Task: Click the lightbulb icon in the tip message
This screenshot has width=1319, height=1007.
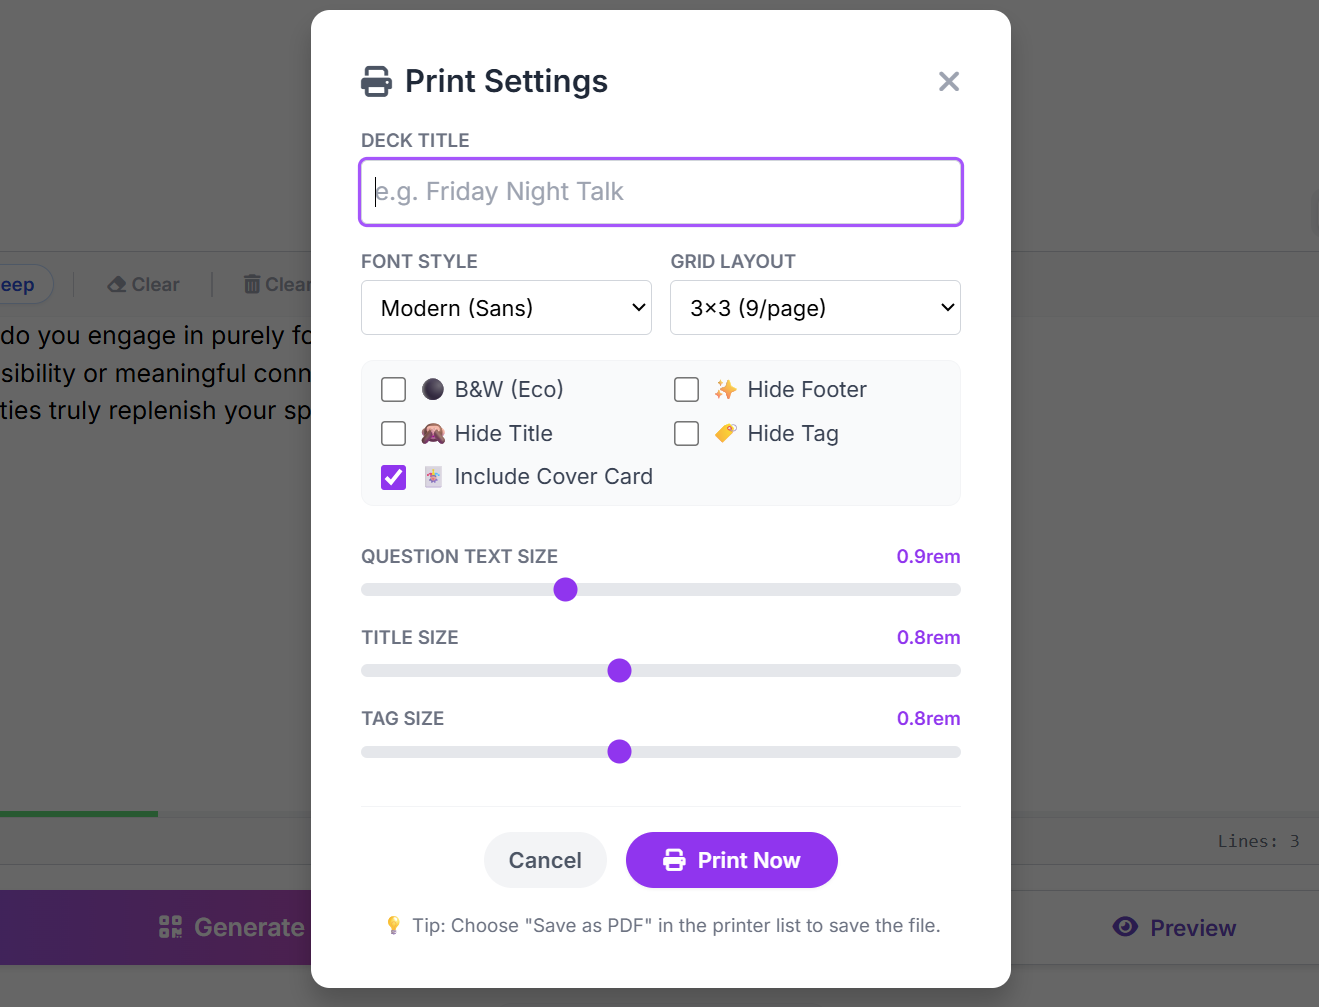Action: click(x=393, y=925)
